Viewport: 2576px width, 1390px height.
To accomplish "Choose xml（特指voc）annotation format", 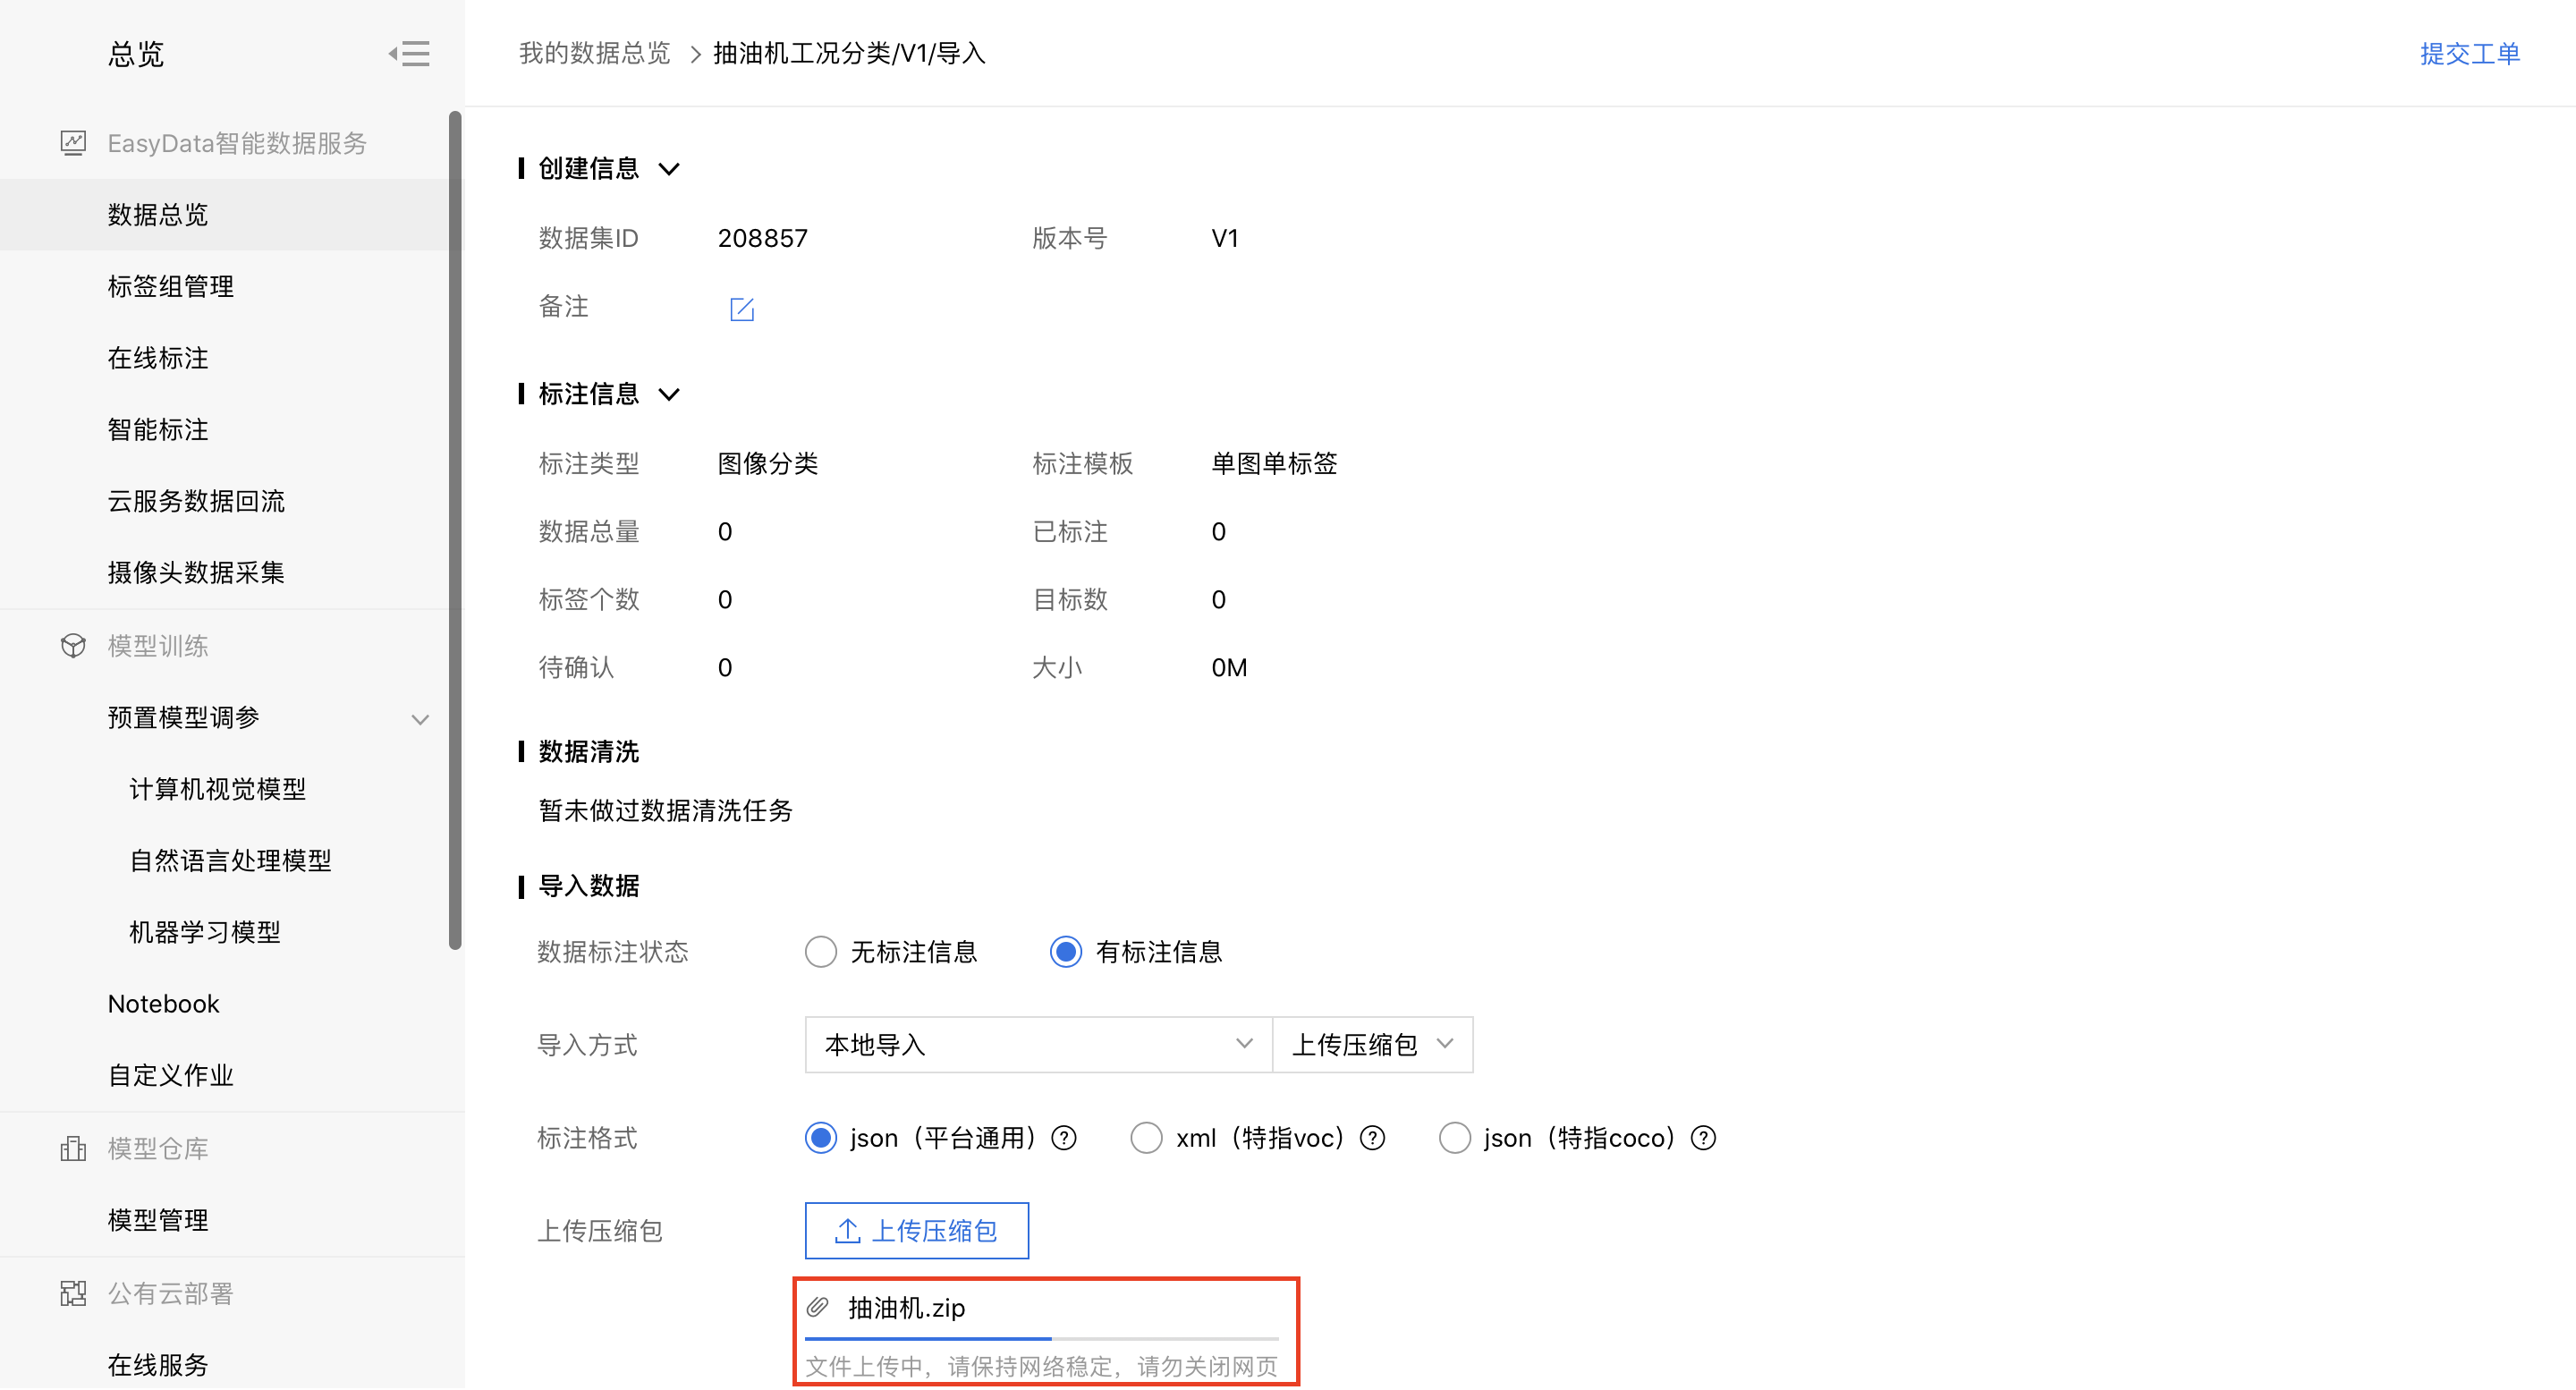I will coord(1146,1138).
